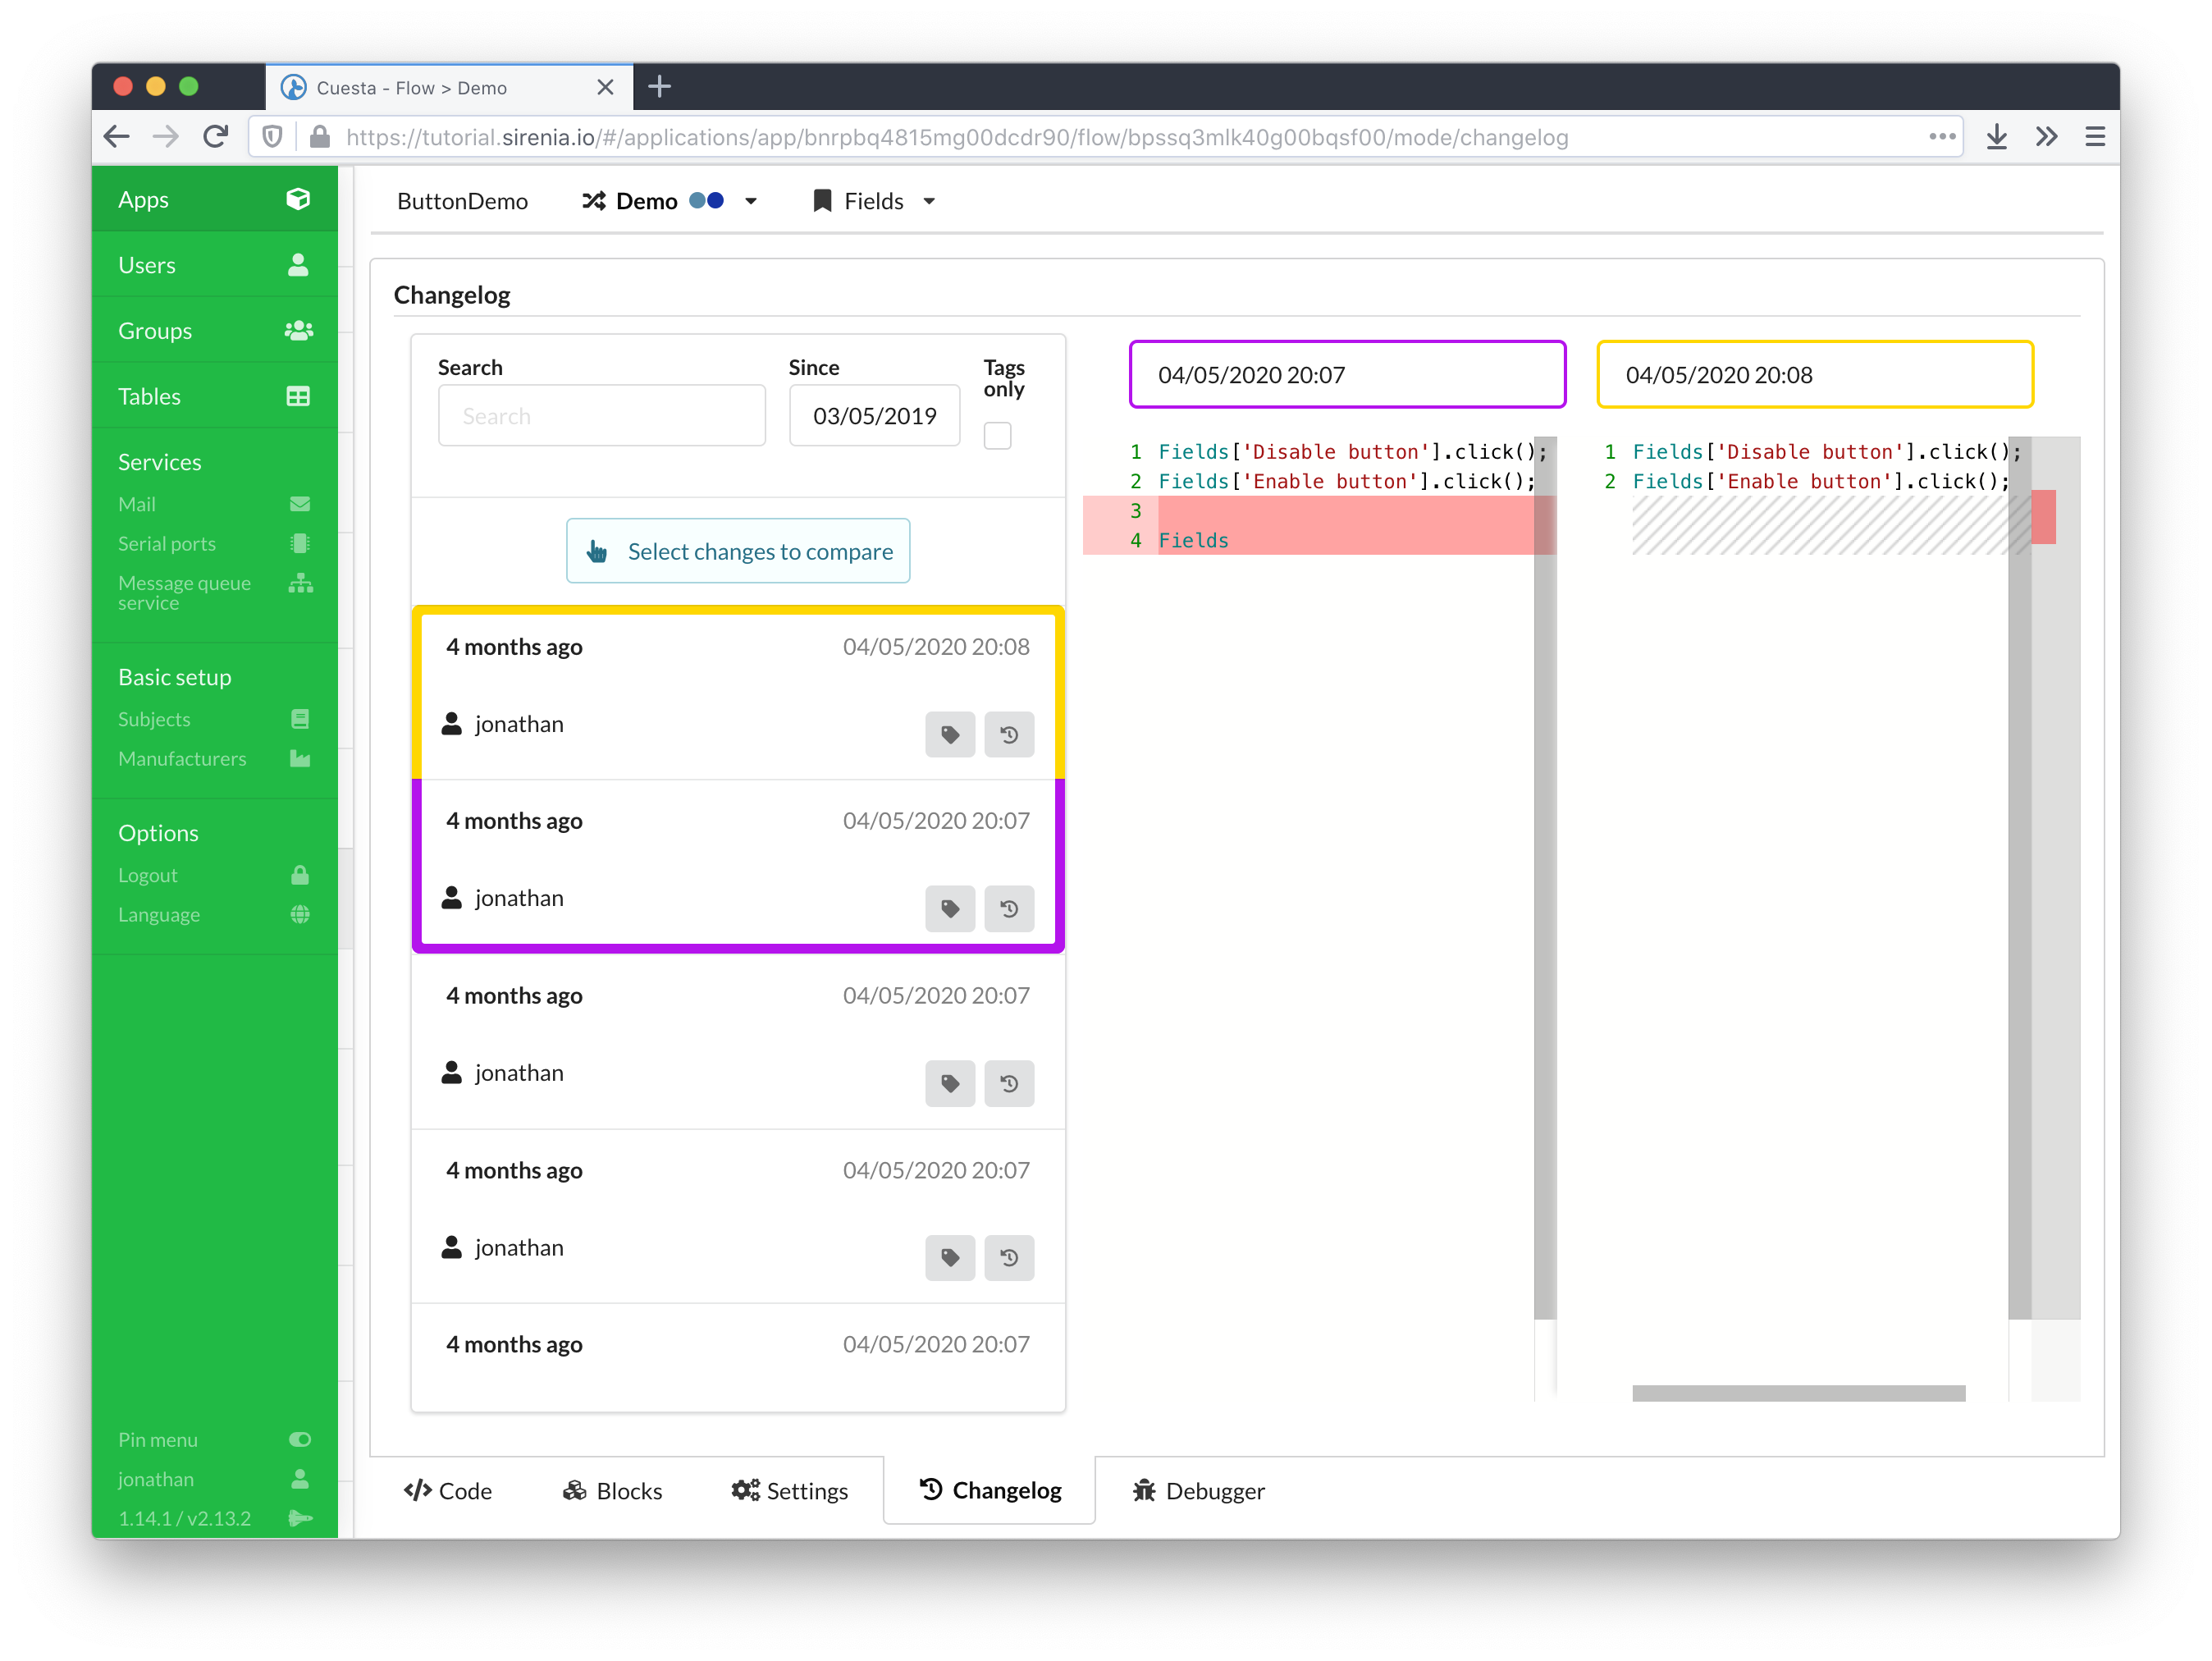Image resolution: width=2212 pixels, height=1661 pixels.
Task: Click the Groups people icon
Action: point(299,331)
